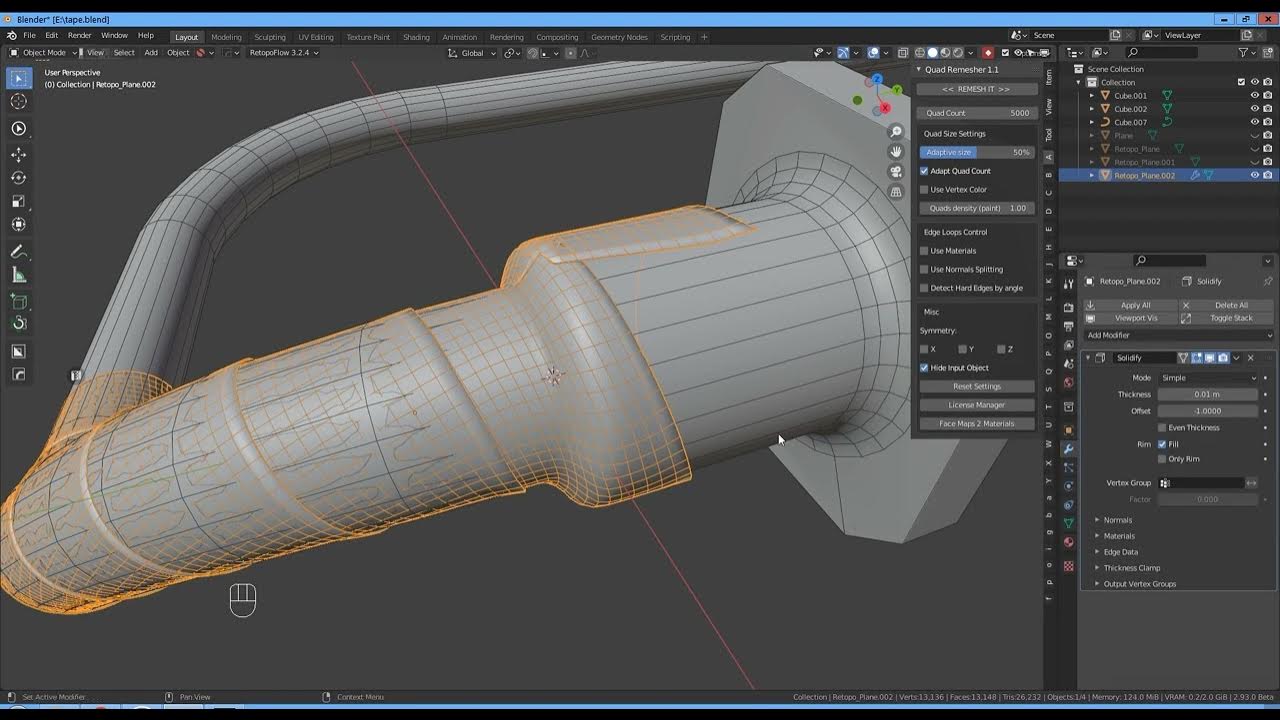Click the Blender logo menu icon
Image resolution: width=1280 pixels, height=720 pixels.
[x=11, y=36]
